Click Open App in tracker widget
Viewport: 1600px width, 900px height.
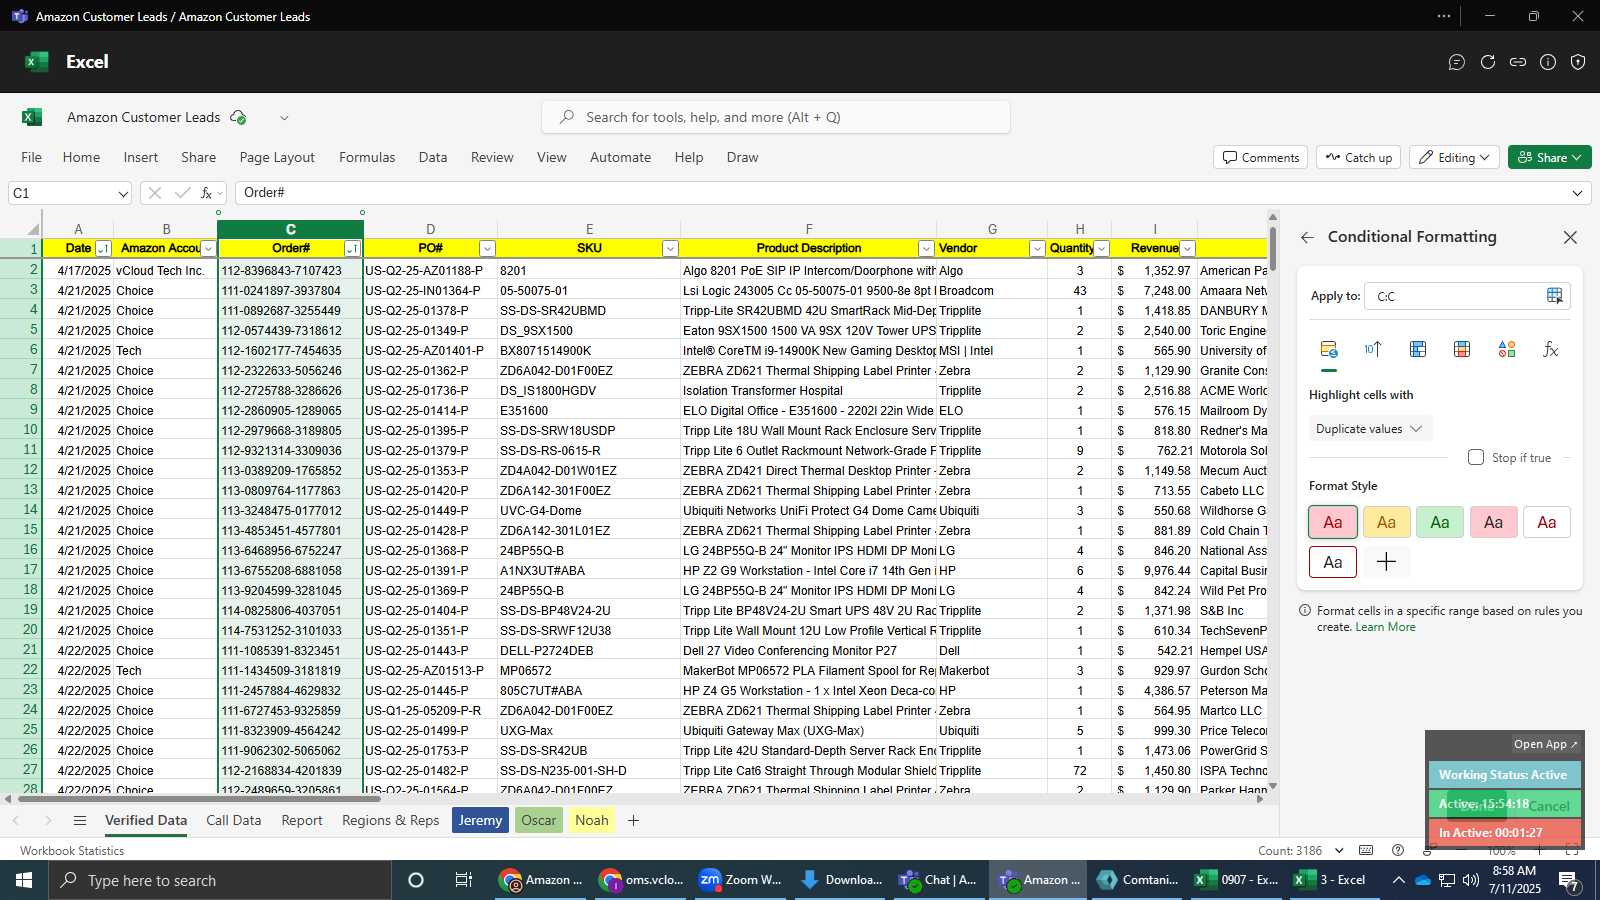pyautogui.click(x=1545, y=744)
